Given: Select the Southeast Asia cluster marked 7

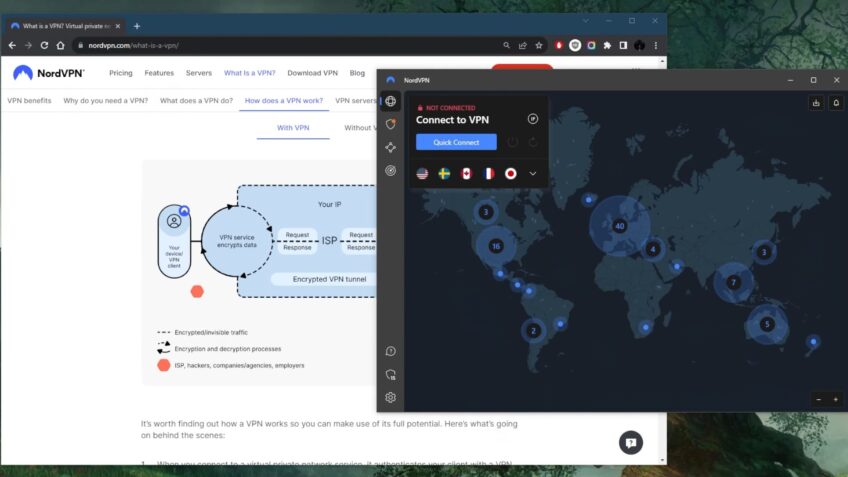Looking at the screenshot, I should coord(734,282).
